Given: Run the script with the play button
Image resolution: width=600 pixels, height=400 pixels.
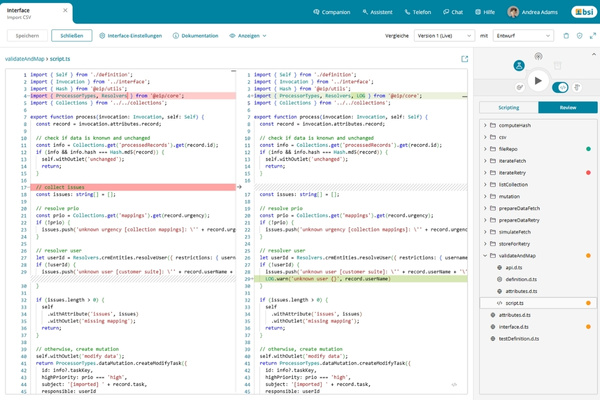Looking at the screenshot, I should [538, 81].
